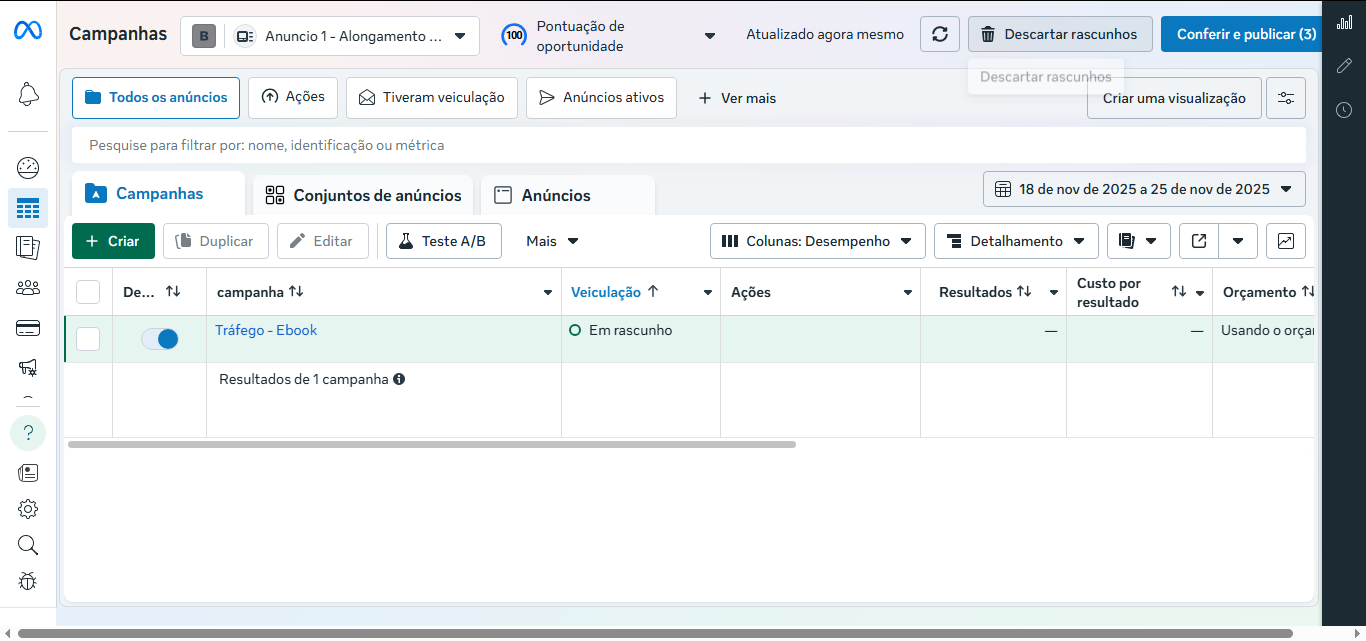The height and width of the screenshot is (641, 1366).
Task: Click the refresh data icon button
Action: click(x=940, y=34)
